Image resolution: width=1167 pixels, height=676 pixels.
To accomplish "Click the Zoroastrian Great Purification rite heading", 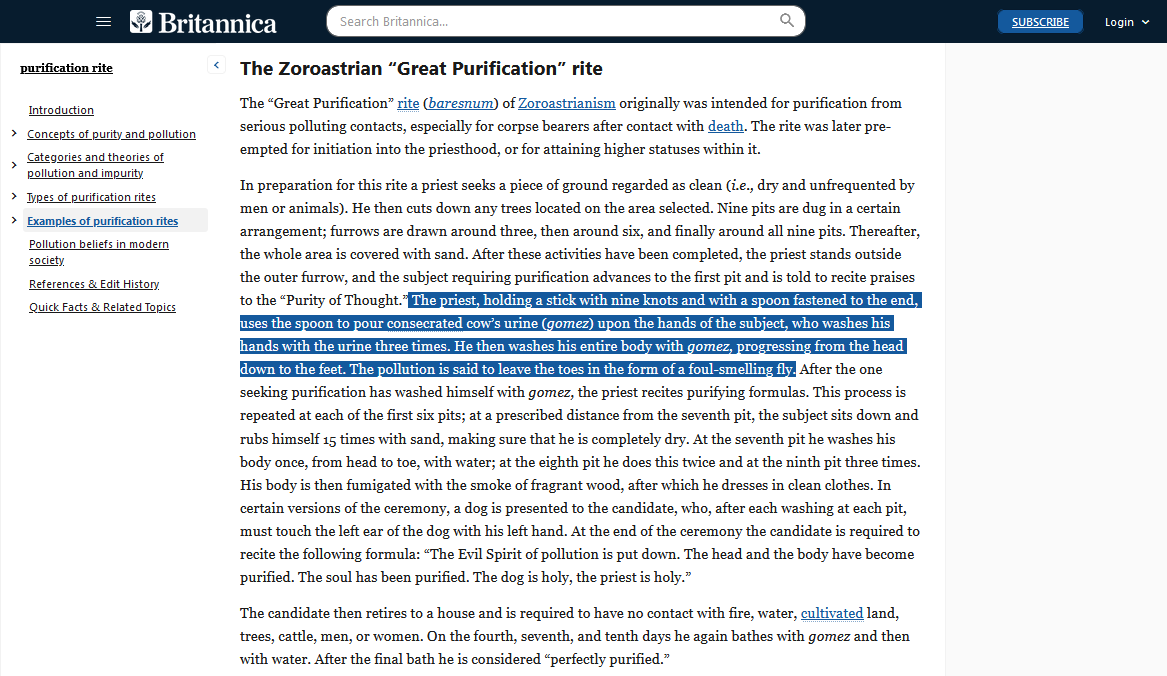I will (x=421, y=68).
